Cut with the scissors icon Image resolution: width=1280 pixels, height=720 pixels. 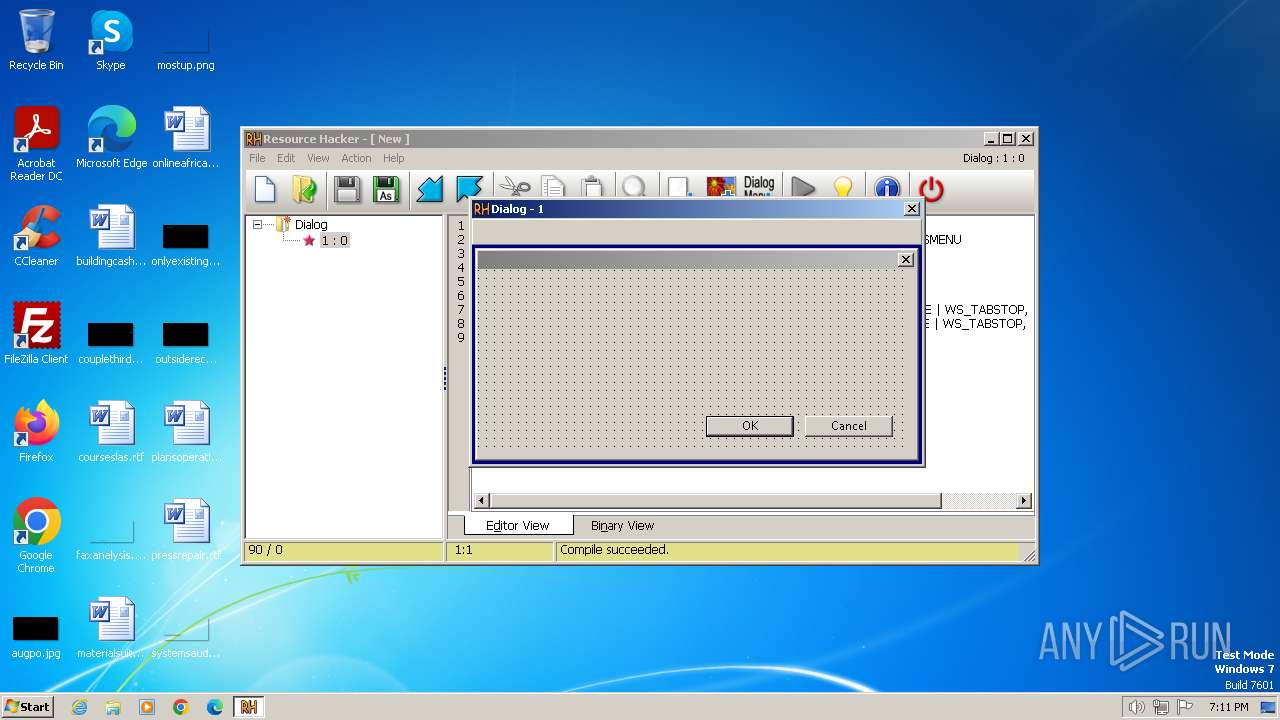click(514, 186)
